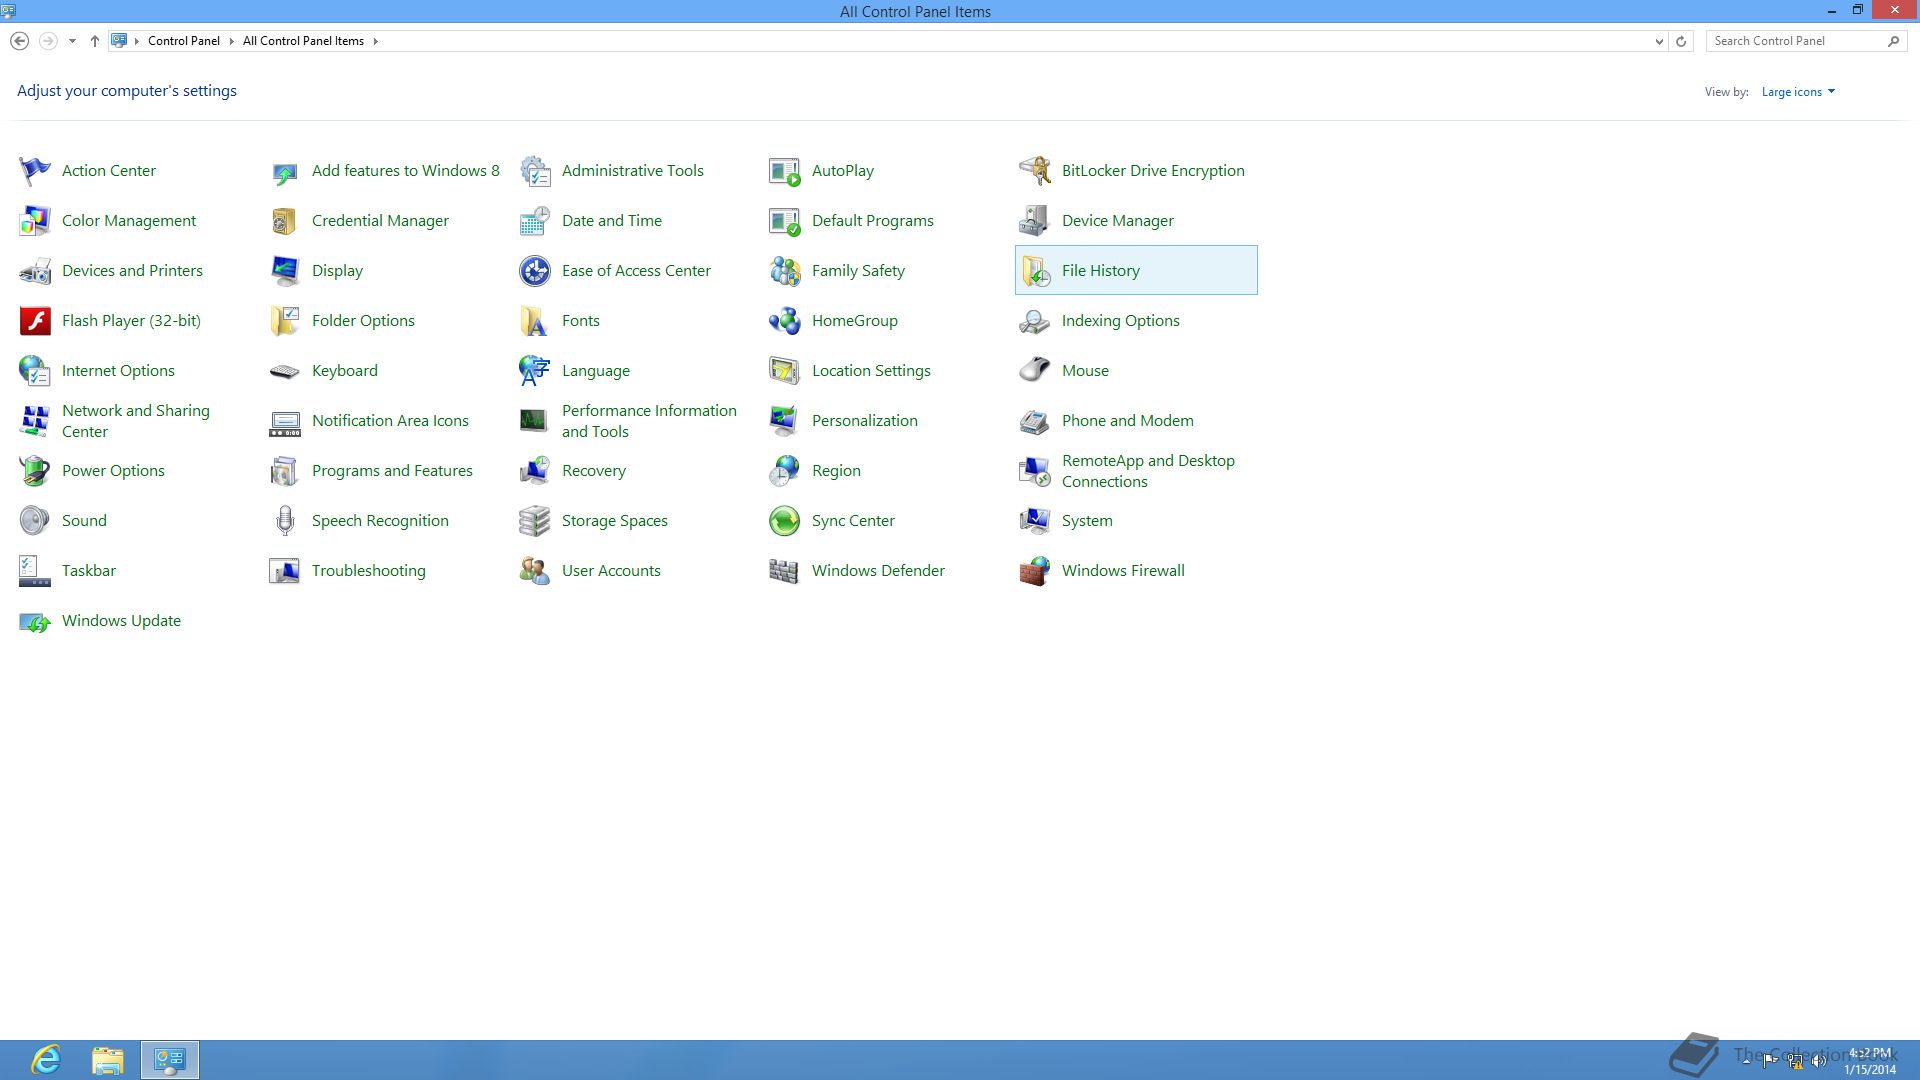This screenshot has height=1080, width=1920.
Task: Click the AutoPlay icon
Action: click(x=785, y=171)
